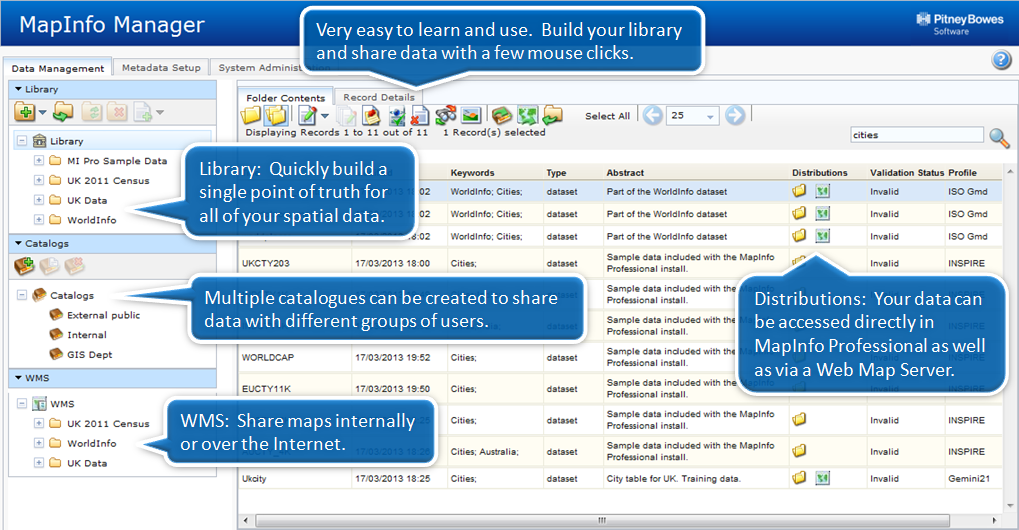1019x530 pixels.
Task: Select the Record Details tab
Action: [x=379, y=97]
